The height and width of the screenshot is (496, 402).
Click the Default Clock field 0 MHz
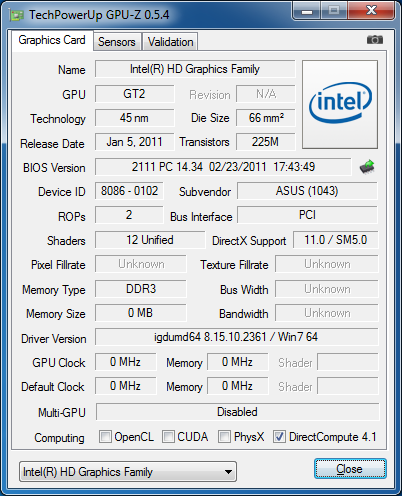pyautogui.click(x=125, y=386)
